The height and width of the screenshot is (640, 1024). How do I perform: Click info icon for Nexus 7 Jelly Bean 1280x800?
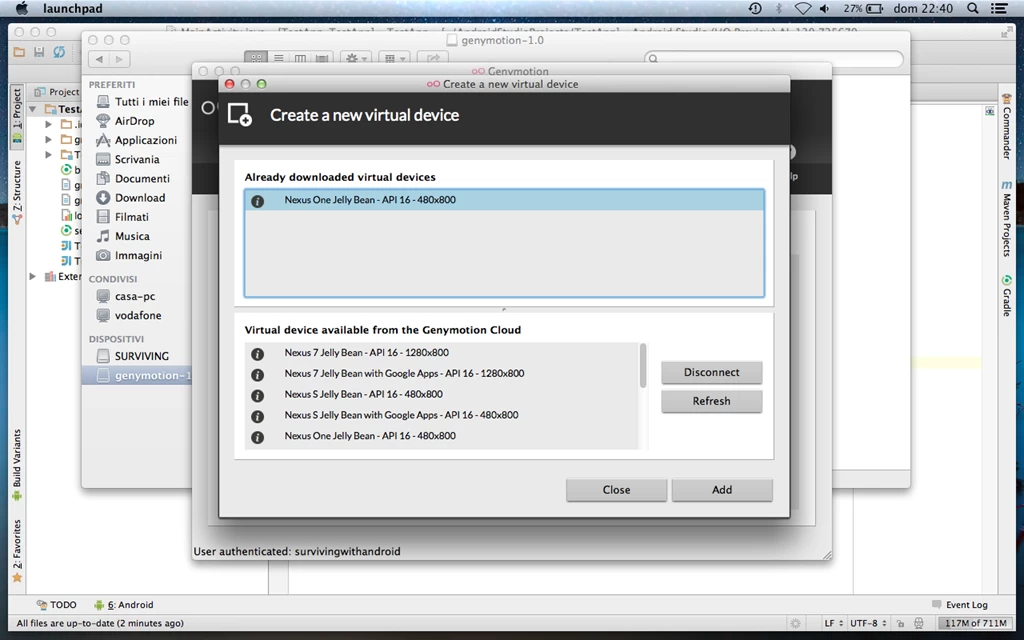(x=257, y=354)
